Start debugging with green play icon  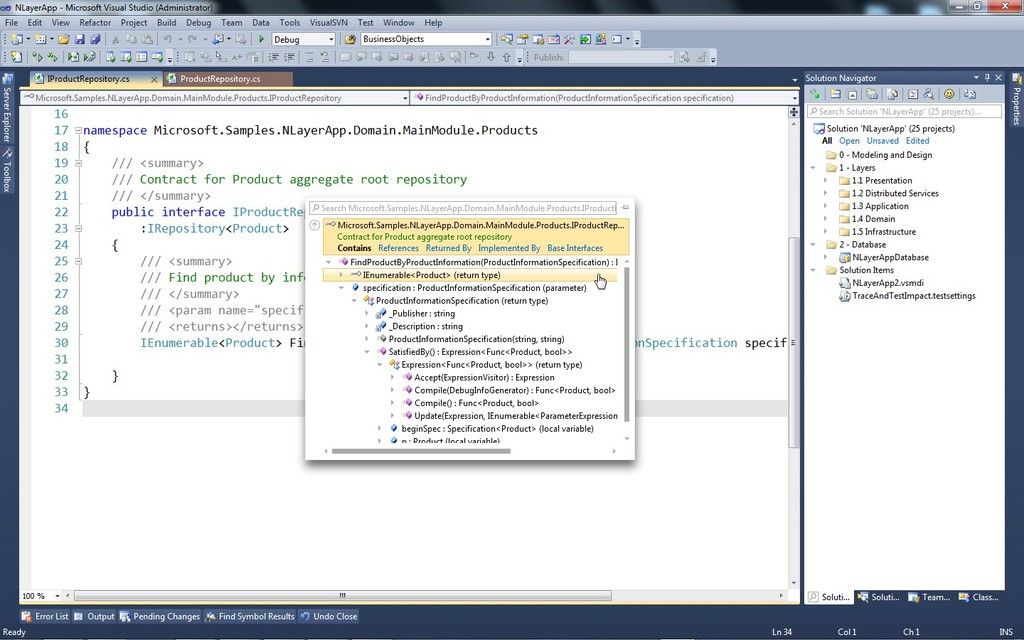(261, 39)
